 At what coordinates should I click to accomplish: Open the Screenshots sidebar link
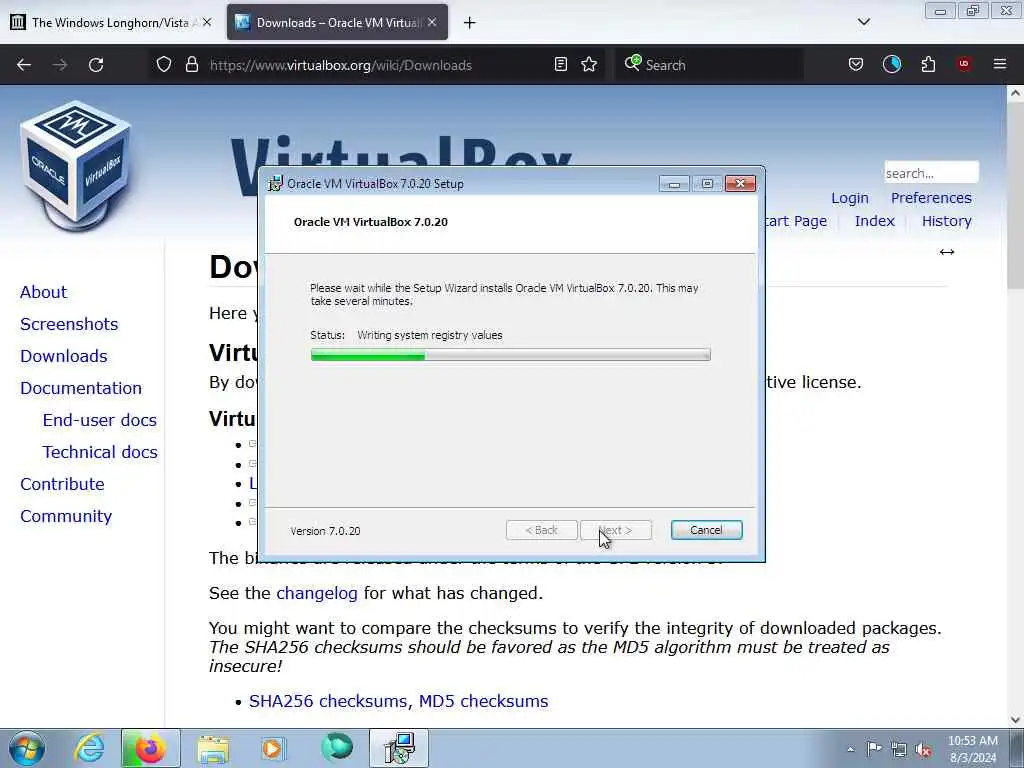click(69, 324)
